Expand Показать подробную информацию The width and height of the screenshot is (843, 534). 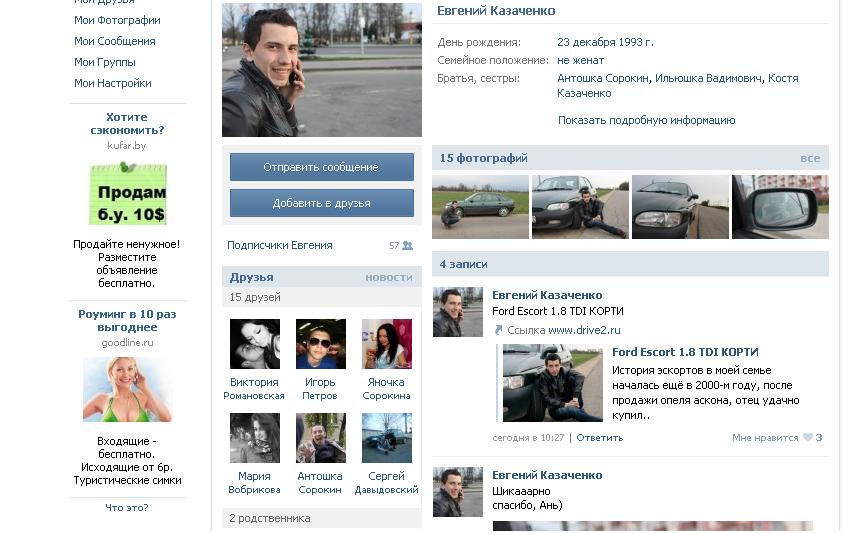[646, 120]
